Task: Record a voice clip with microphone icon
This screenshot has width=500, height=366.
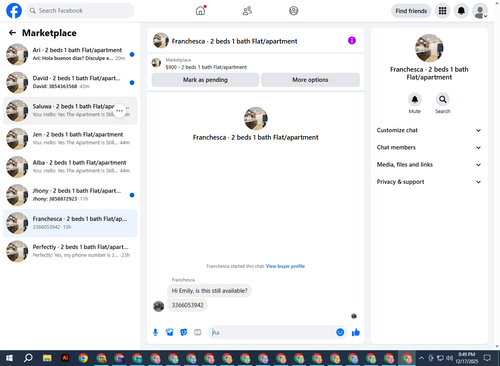Action: coord(155,332)
